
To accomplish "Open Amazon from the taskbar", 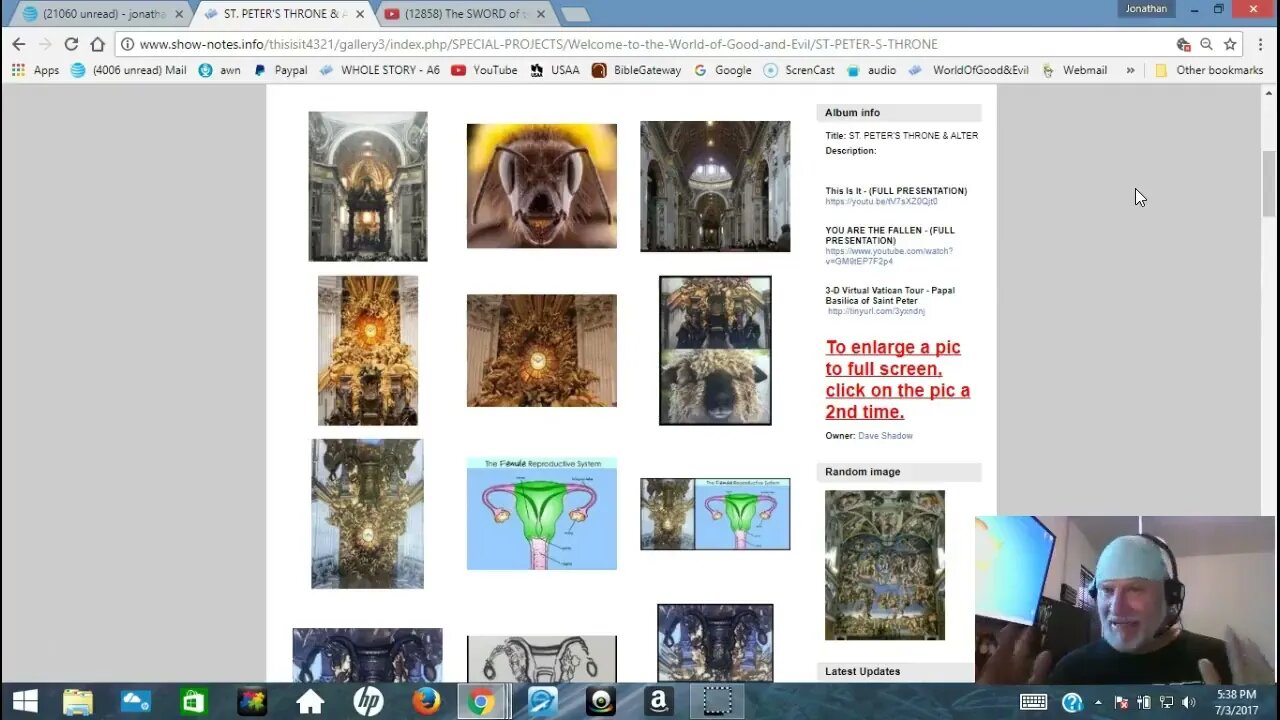I will (x=658, y=702).
